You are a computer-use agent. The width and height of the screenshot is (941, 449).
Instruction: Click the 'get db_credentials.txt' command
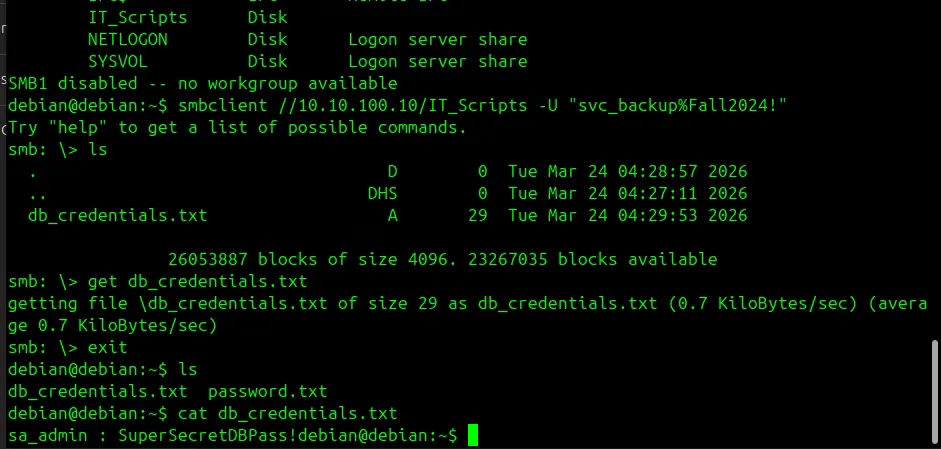point(197,282)
